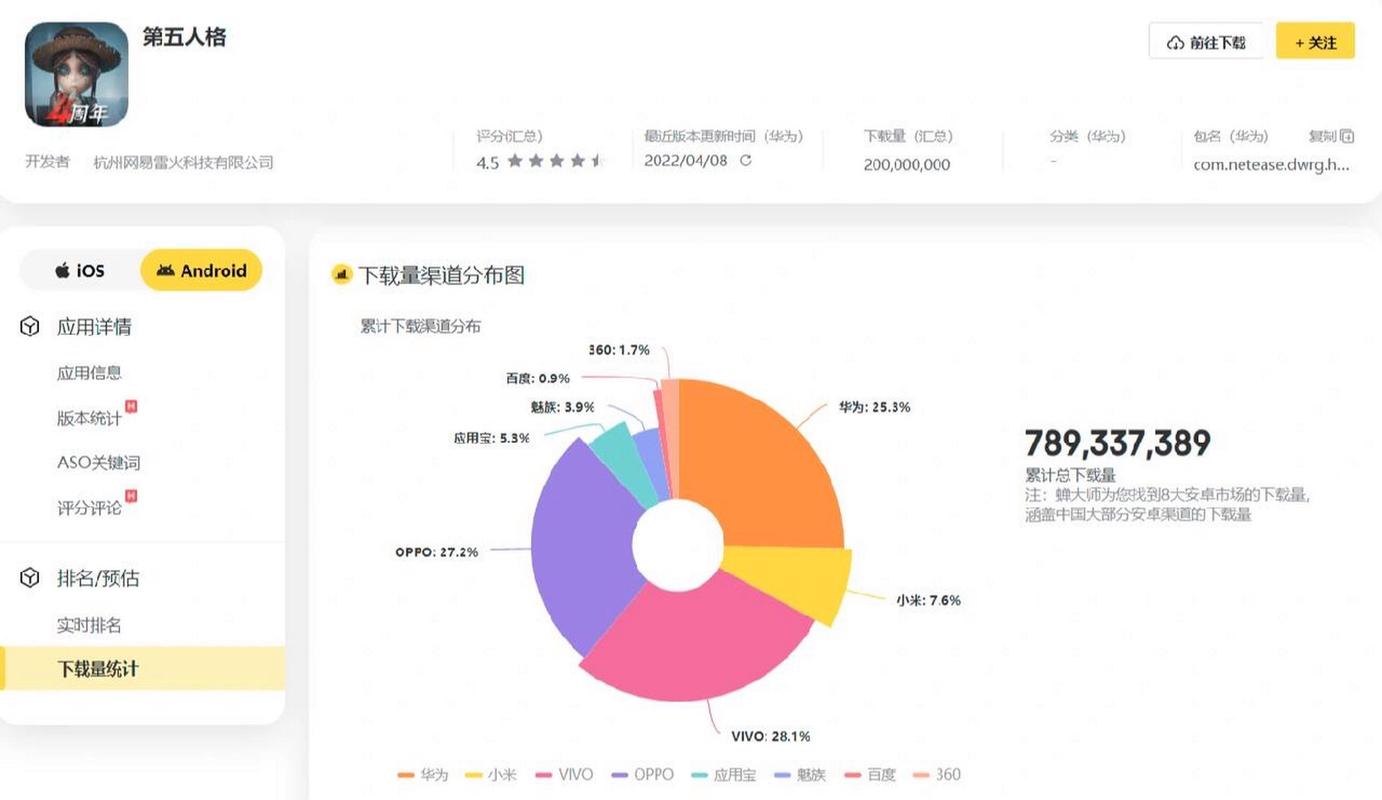Image resolution: width=1382 pixels, height=800 pixels.
Task: Click the 2022/04/08 update date
Action: point(685,160)
